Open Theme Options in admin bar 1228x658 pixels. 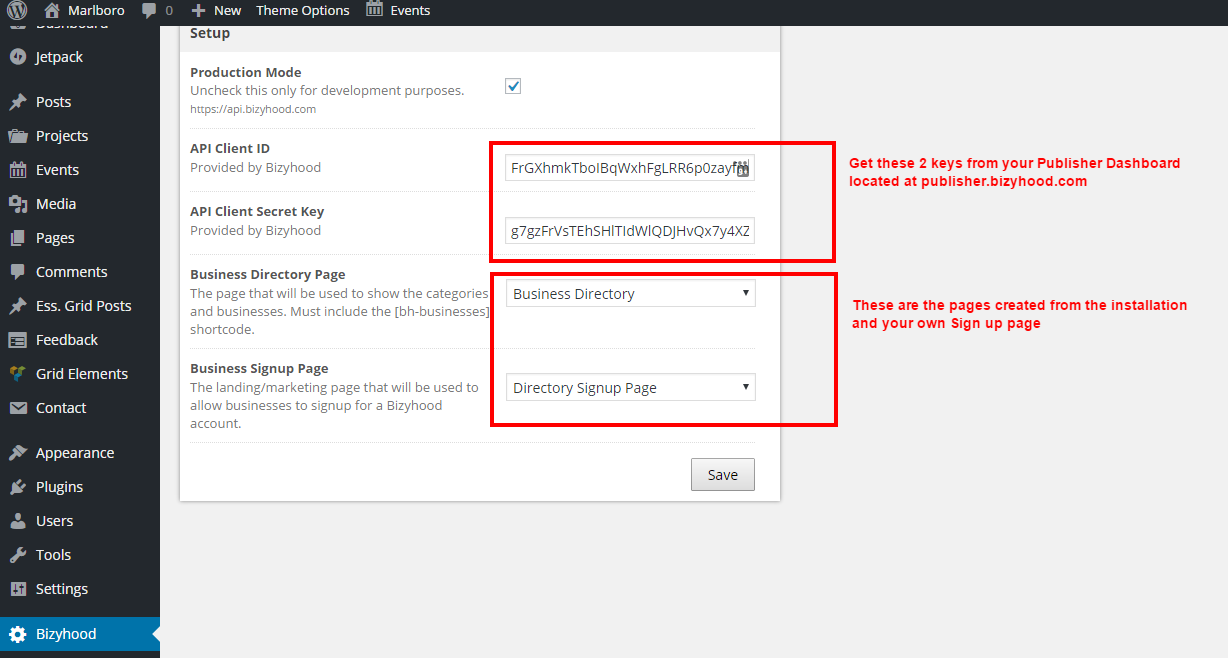(303, 11)
